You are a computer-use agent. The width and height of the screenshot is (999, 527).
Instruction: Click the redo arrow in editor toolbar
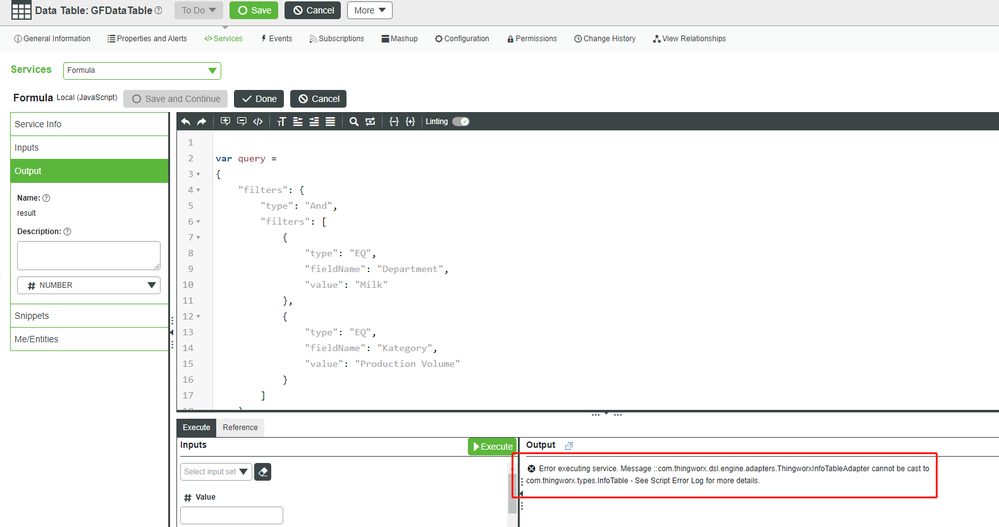[x=201, y=122]
